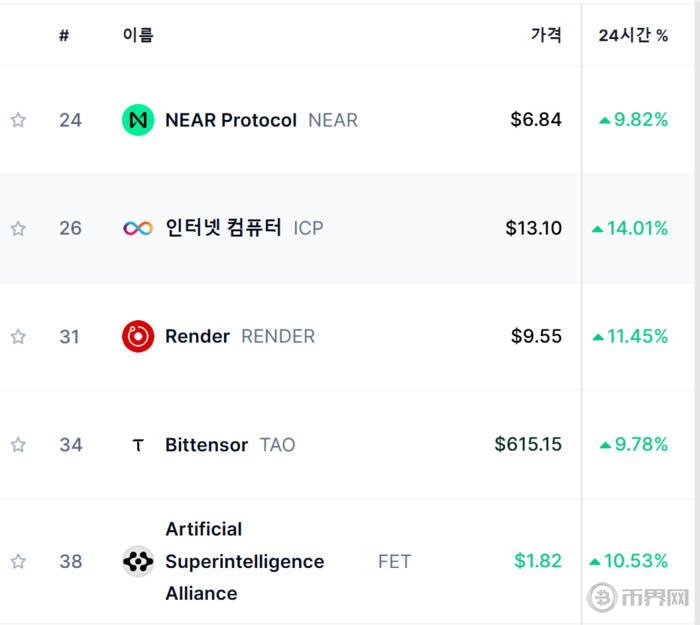This screenshot has height=625, width=700.
Task: Open the Render coin name link
Action: [x=197, y=336]
